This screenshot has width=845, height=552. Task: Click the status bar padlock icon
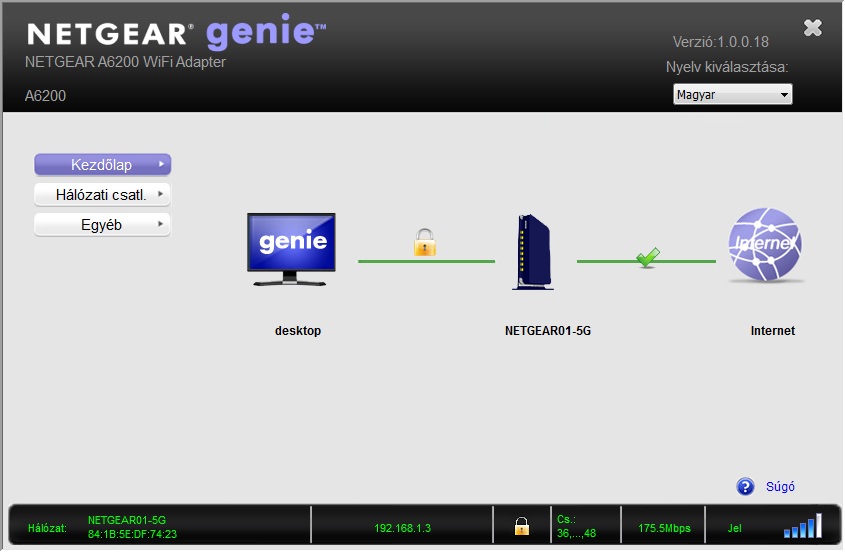point(521,526)
